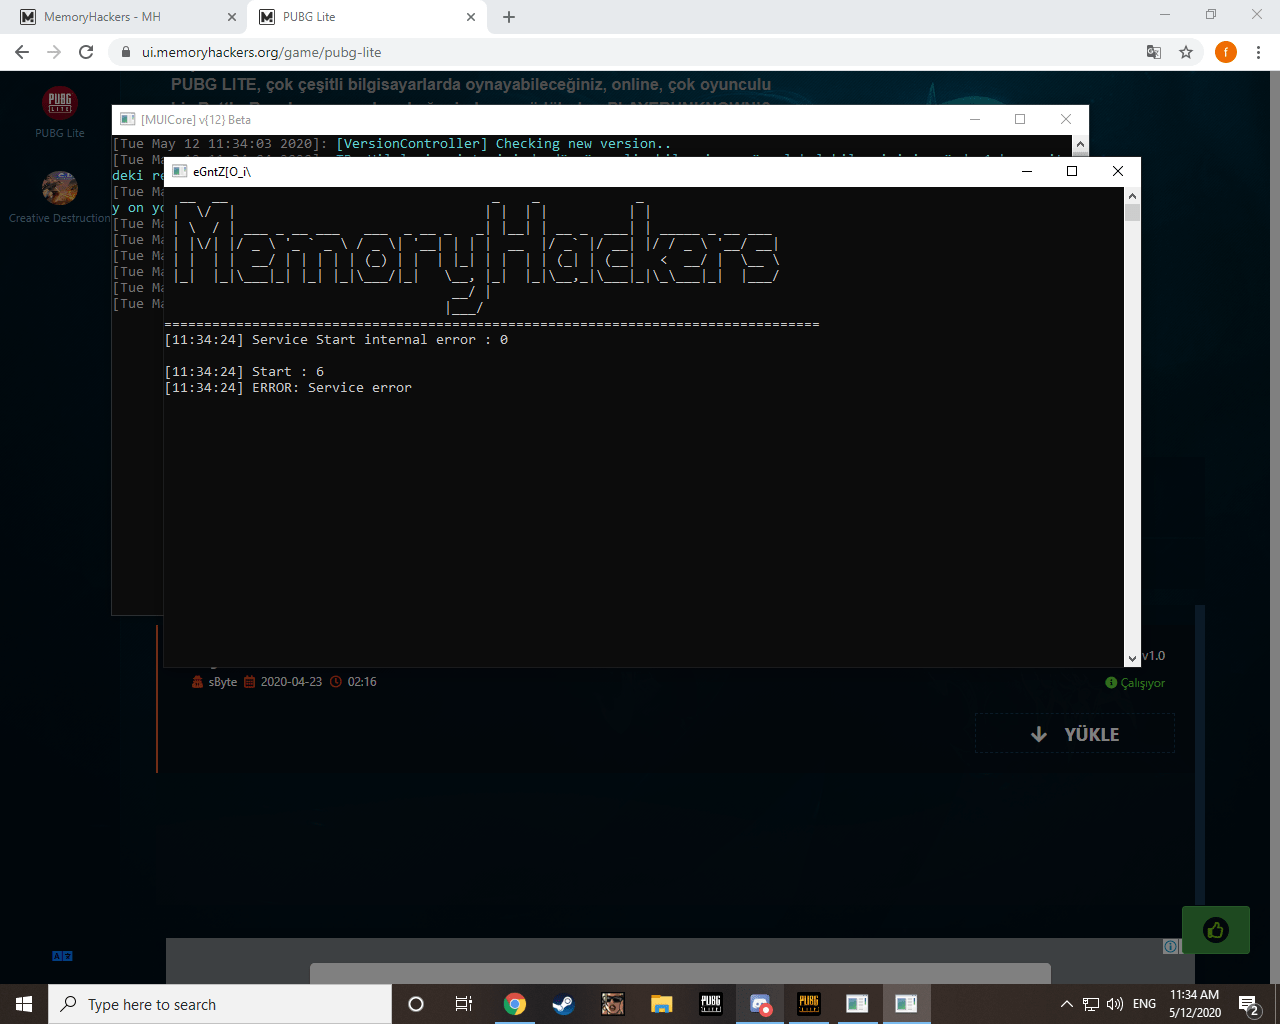Open the Chrome profile avatar

pos(1226,52)
